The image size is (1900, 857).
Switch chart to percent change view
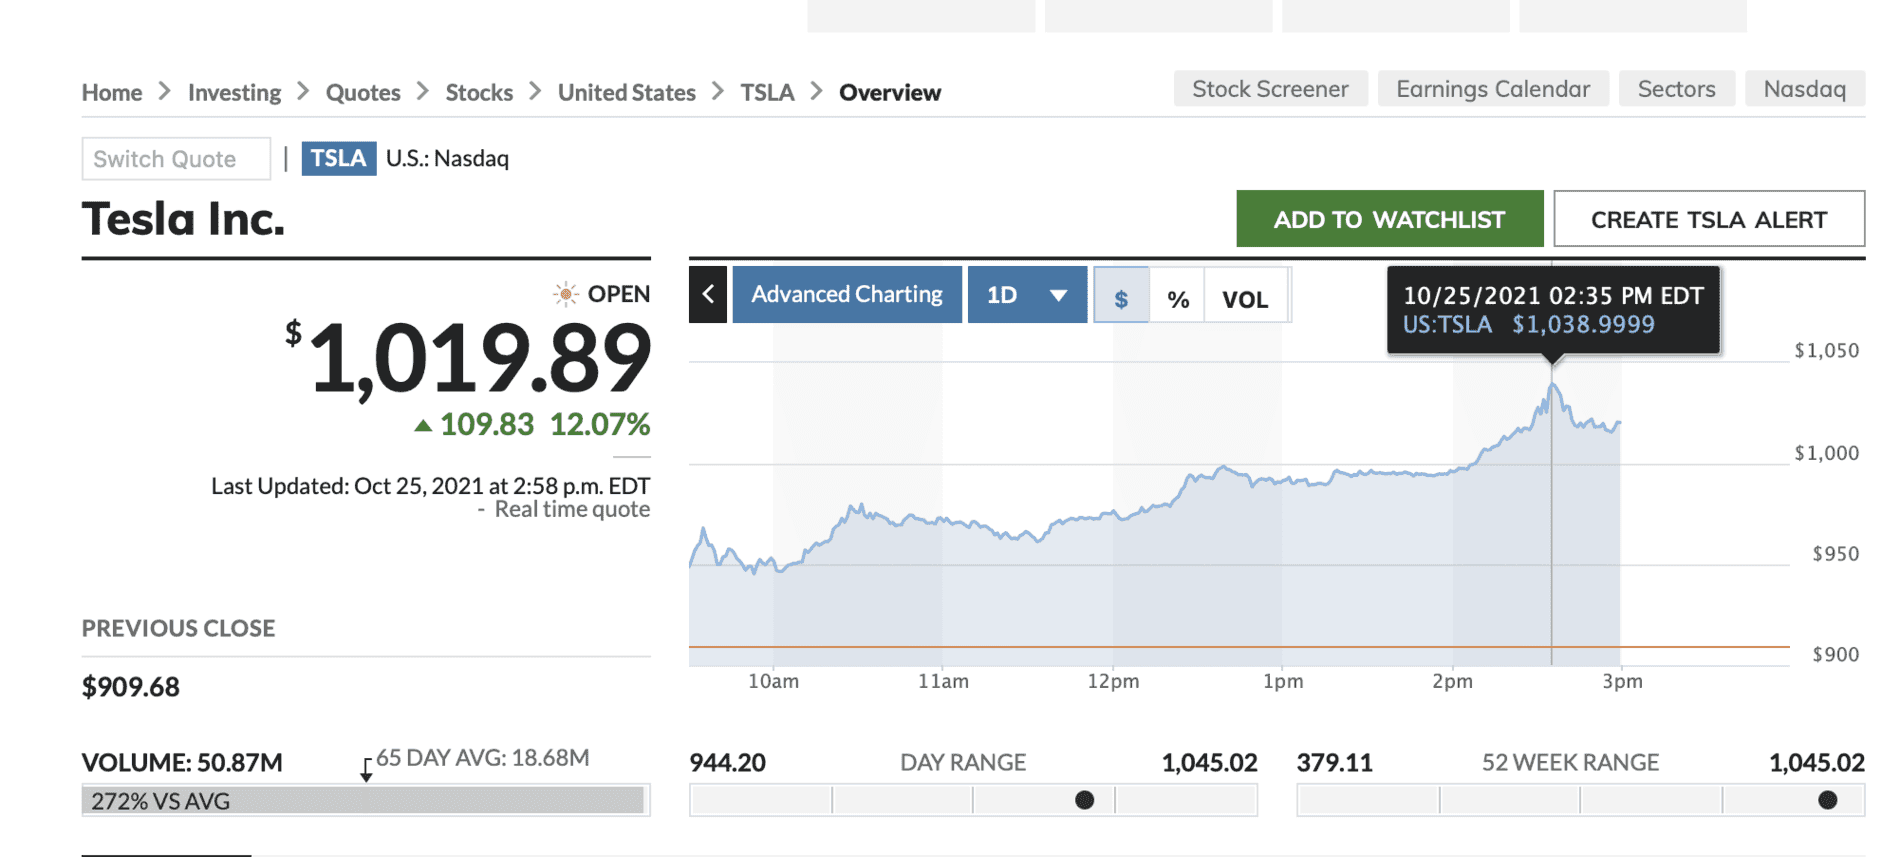pyautogui.click(x=1178, y=298)
